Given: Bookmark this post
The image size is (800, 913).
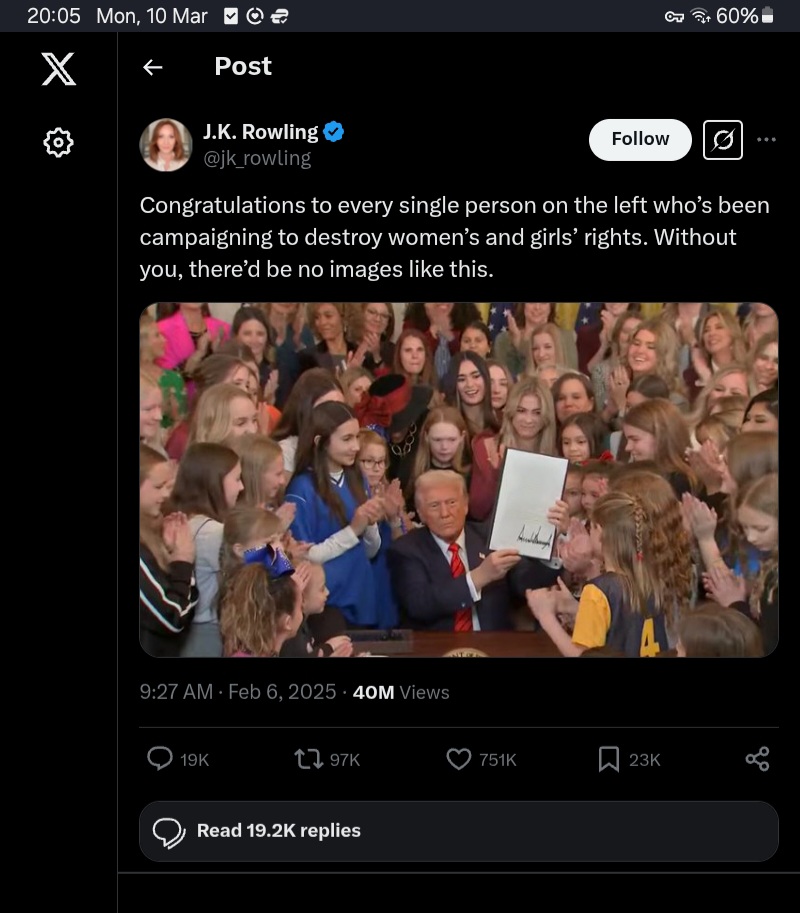Looking at the screenshot, I should point(608,759).
